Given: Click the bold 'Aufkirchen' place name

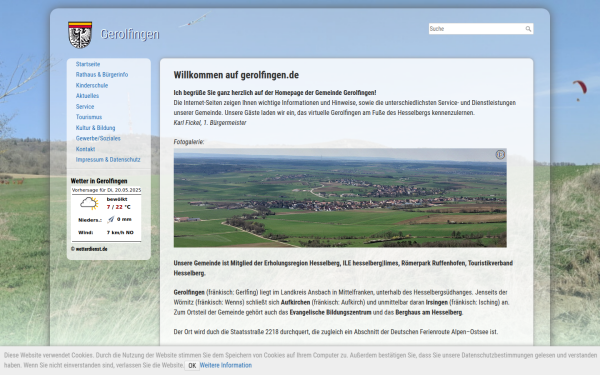Looking at the screenshot, I should (295, 302).
